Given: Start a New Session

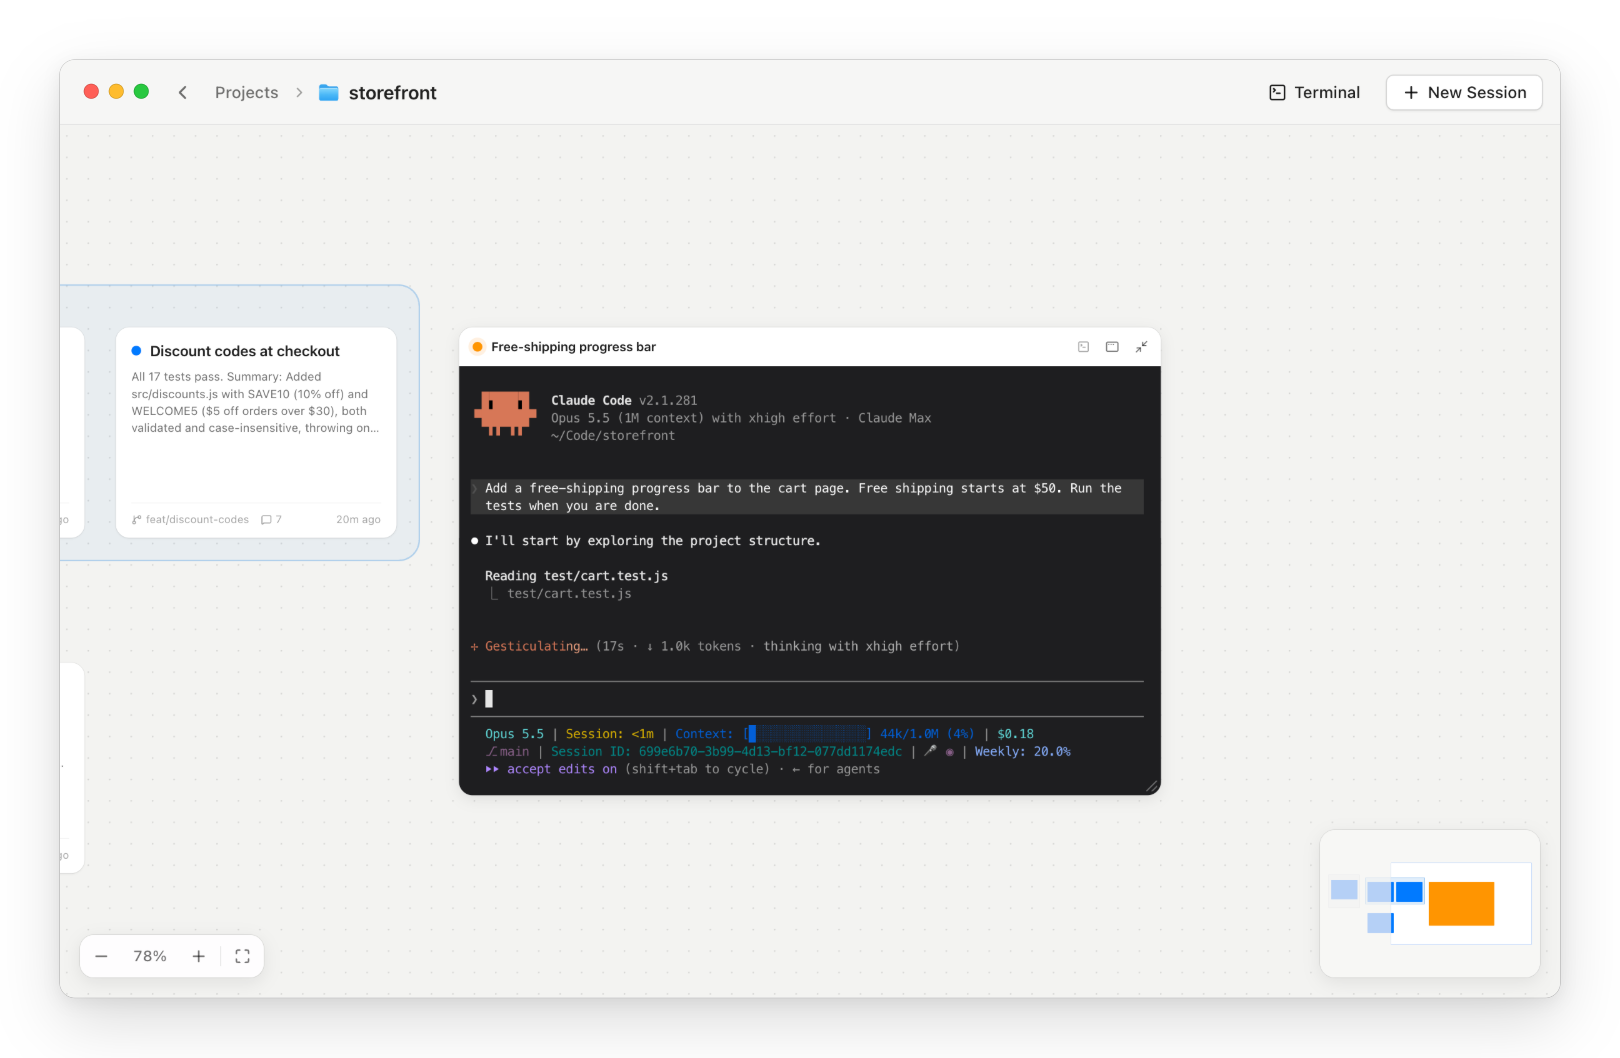Looking at the screenshot, I should pos(1464,92).
